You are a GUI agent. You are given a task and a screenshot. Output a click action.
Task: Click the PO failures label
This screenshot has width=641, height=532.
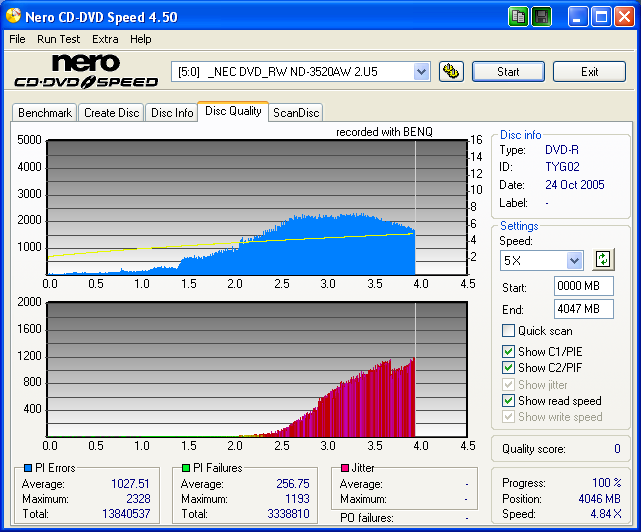tap(367, 518)
